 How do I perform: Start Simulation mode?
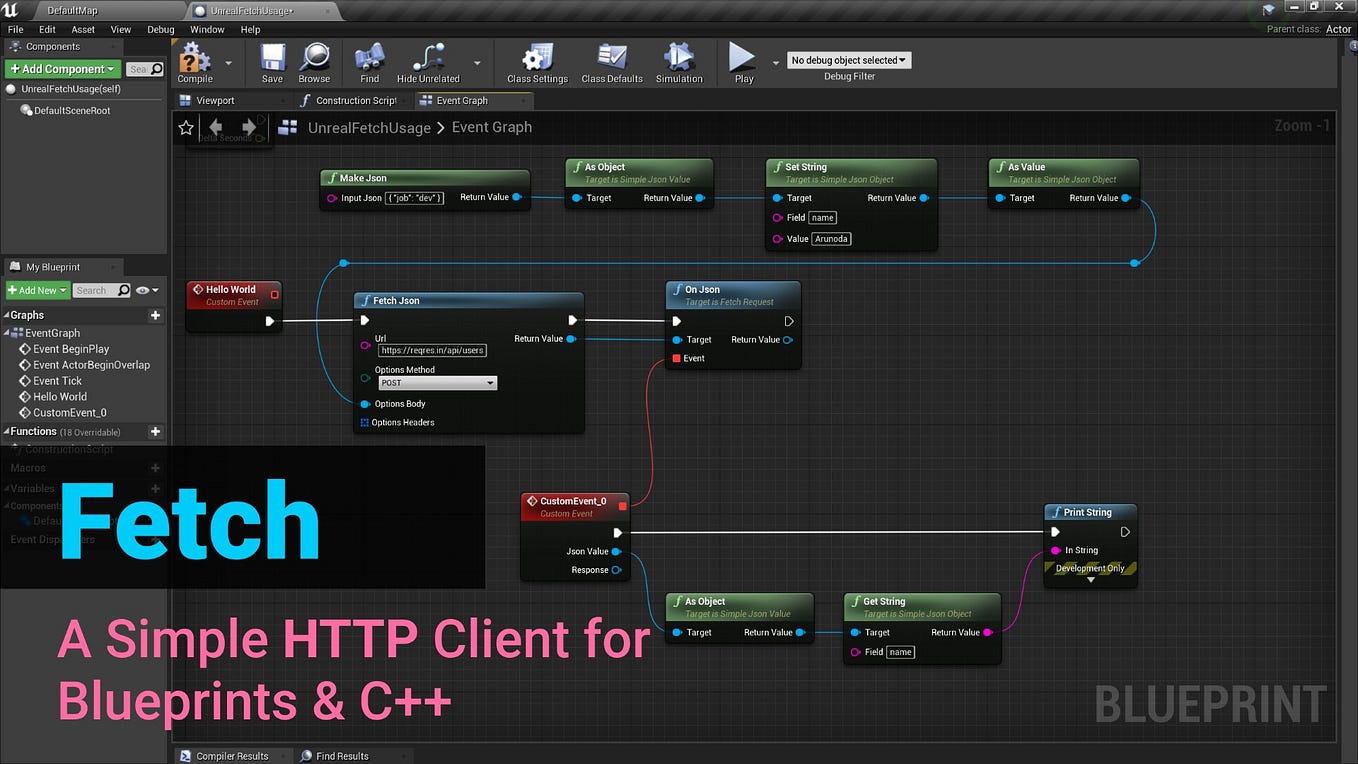pos(679,62)
